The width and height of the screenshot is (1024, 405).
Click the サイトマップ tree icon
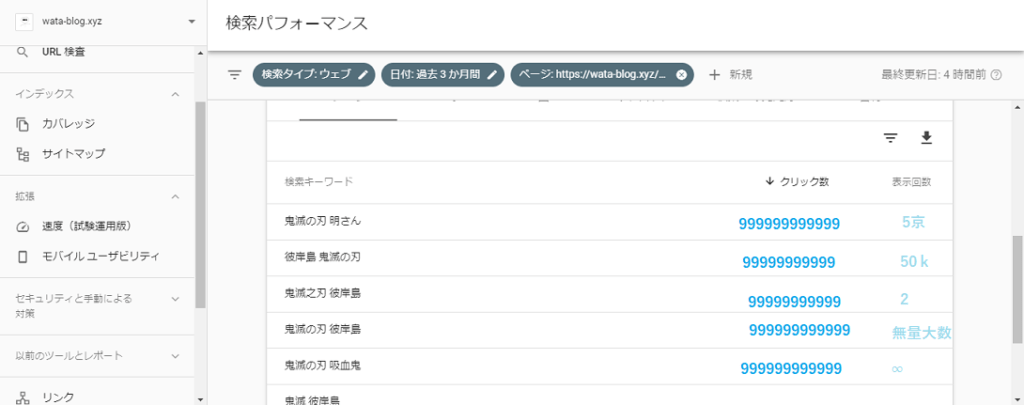point(23,154)
